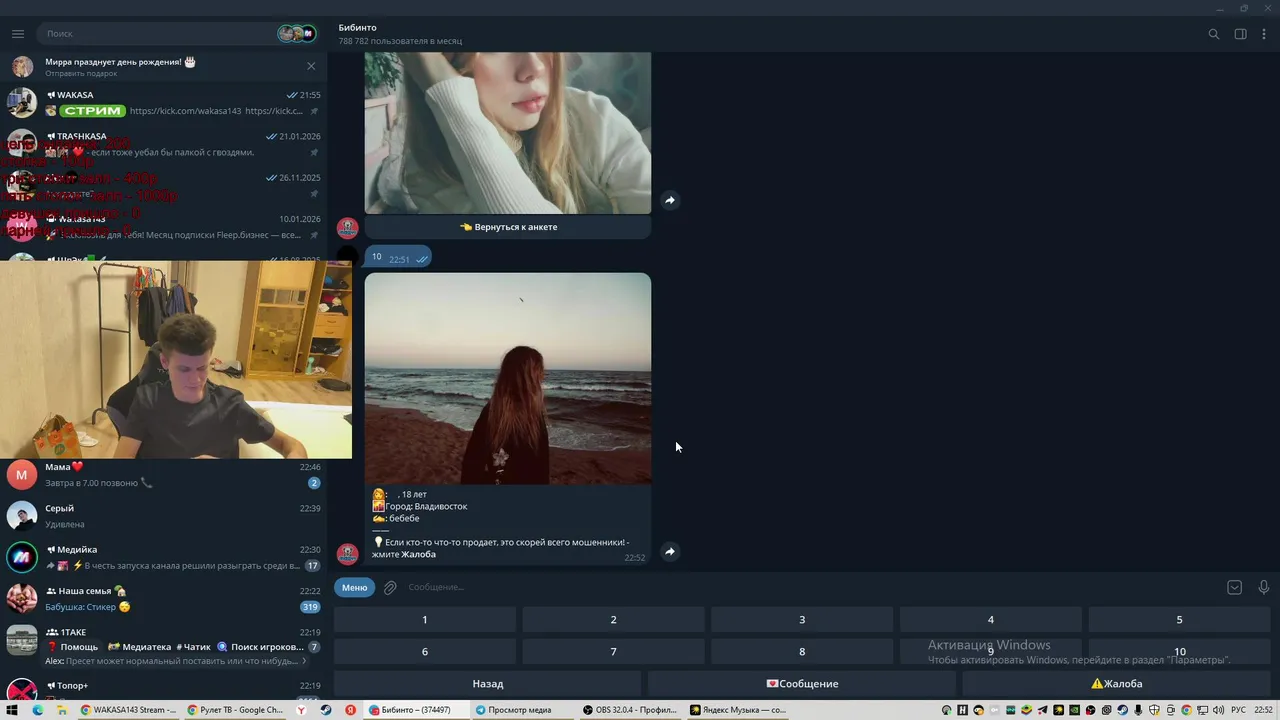The height and width of the screenshot is (720, 1280).
Task: Open the Медийка channel
Action: pyautogui.click(x=164, y=557)
